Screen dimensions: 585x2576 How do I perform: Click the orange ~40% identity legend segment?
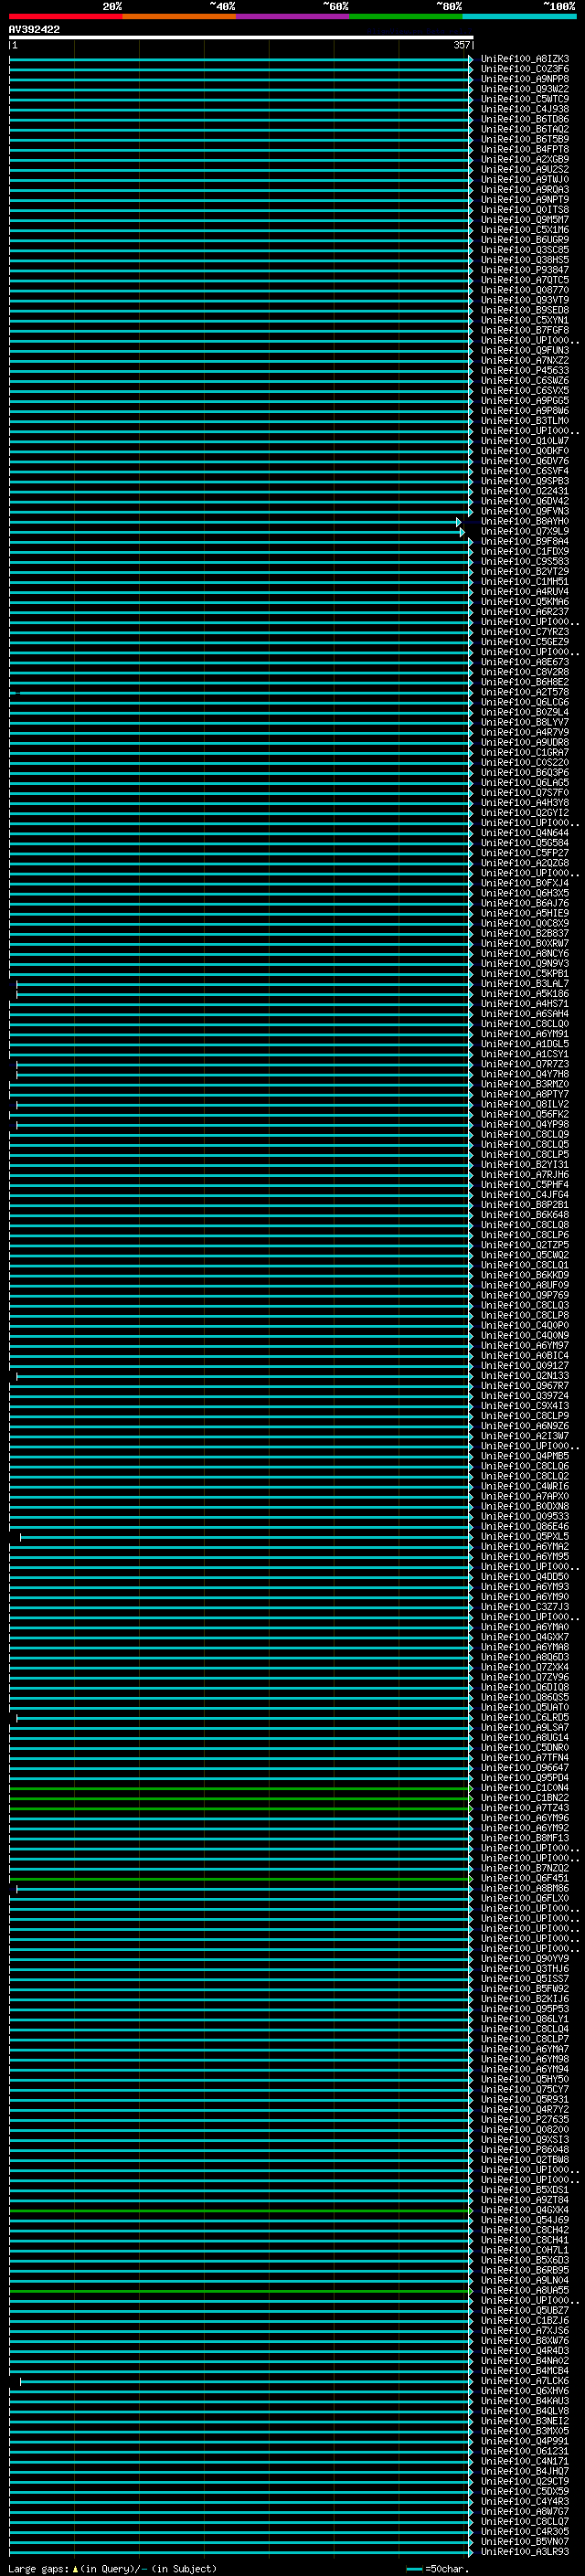(x=179, y=16)
